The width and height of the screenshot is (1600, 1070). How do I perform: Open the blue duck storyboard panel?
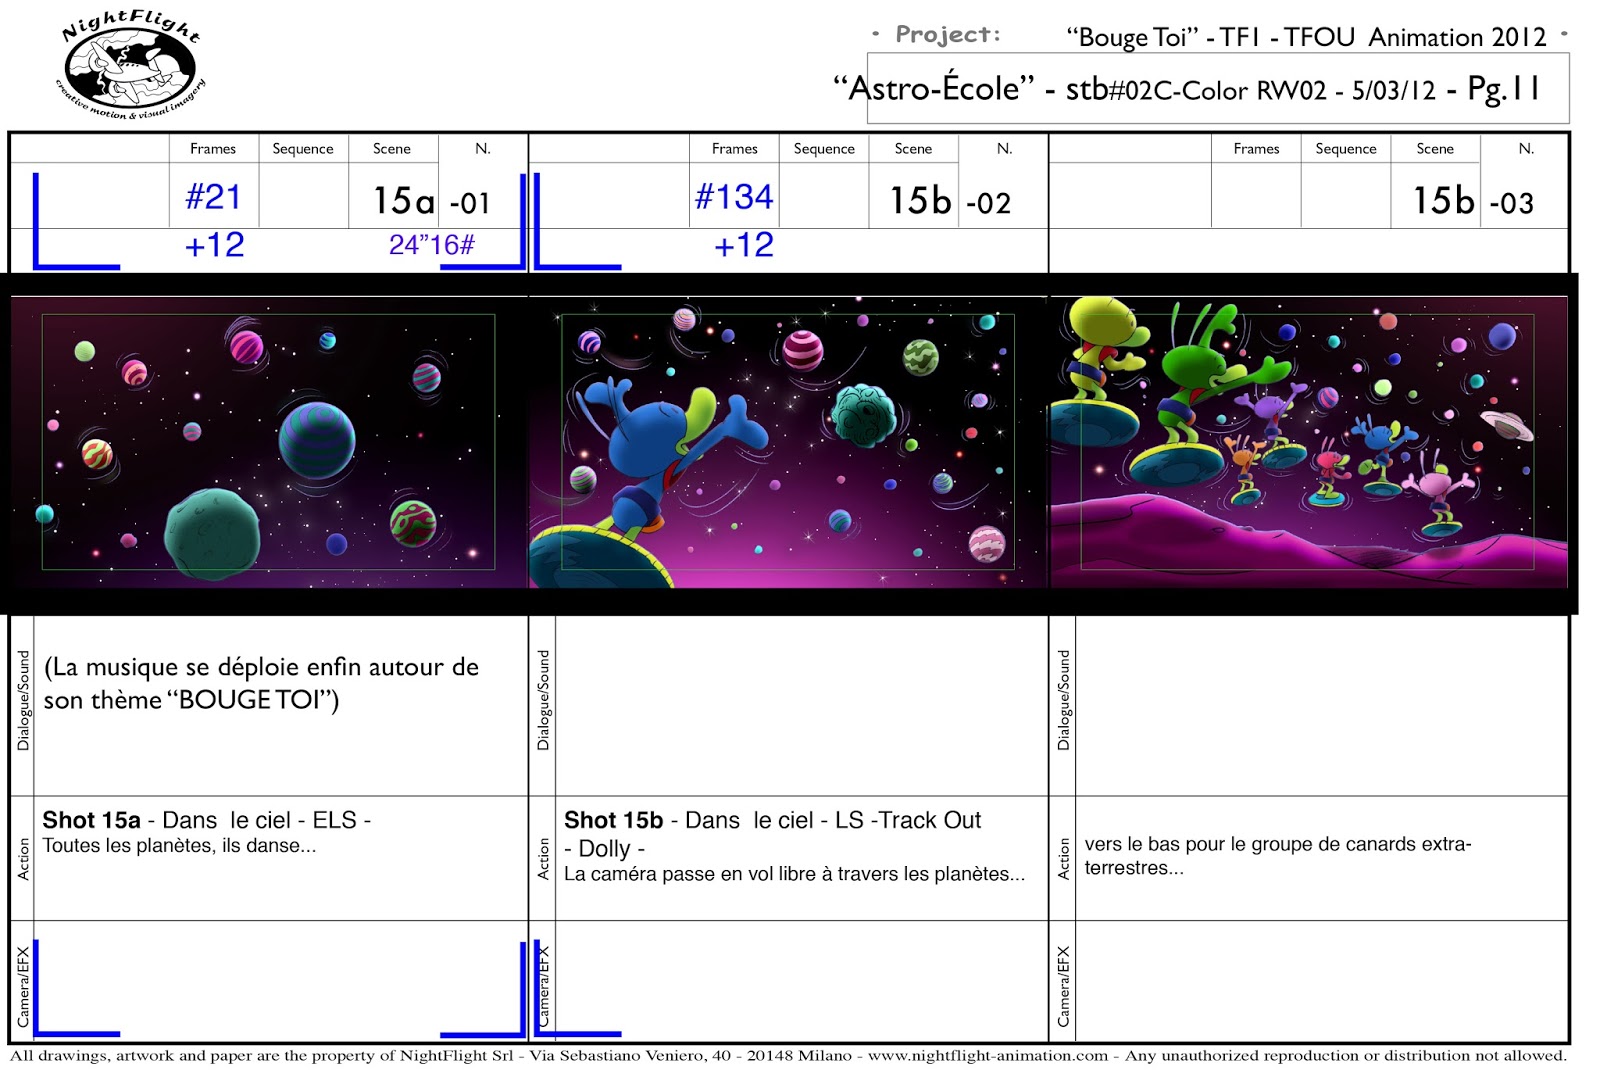pos(788,442)
